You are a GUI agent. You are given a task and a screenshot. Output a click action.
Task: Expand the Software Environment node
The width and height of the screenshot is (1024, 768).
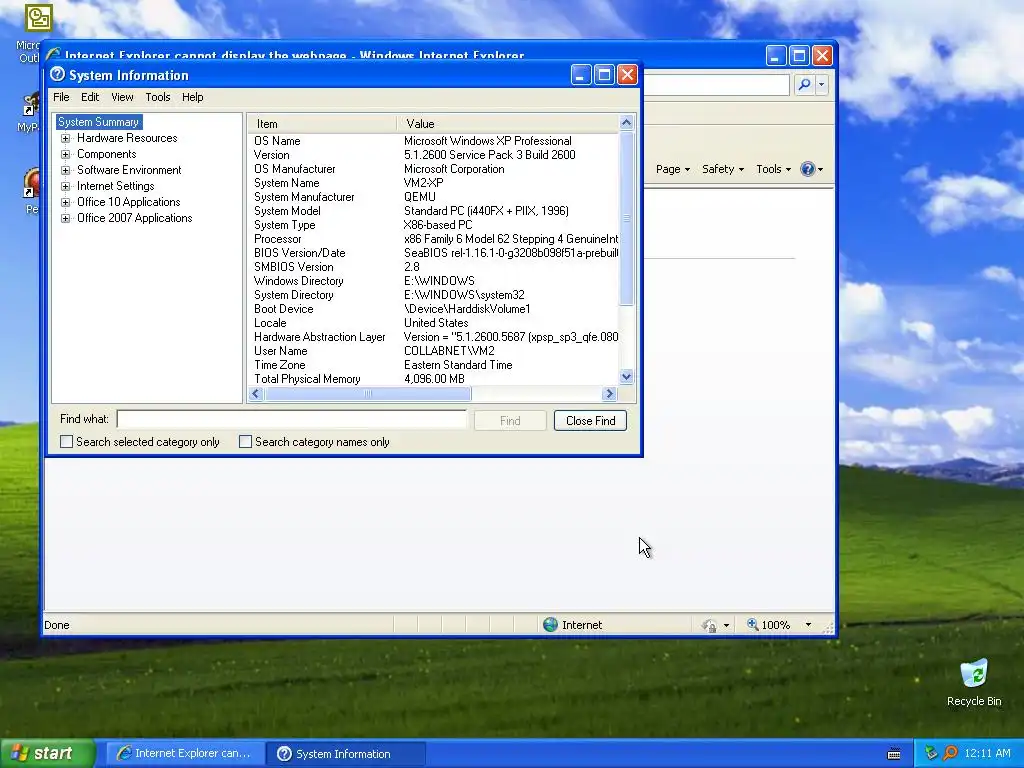[65, 170]
